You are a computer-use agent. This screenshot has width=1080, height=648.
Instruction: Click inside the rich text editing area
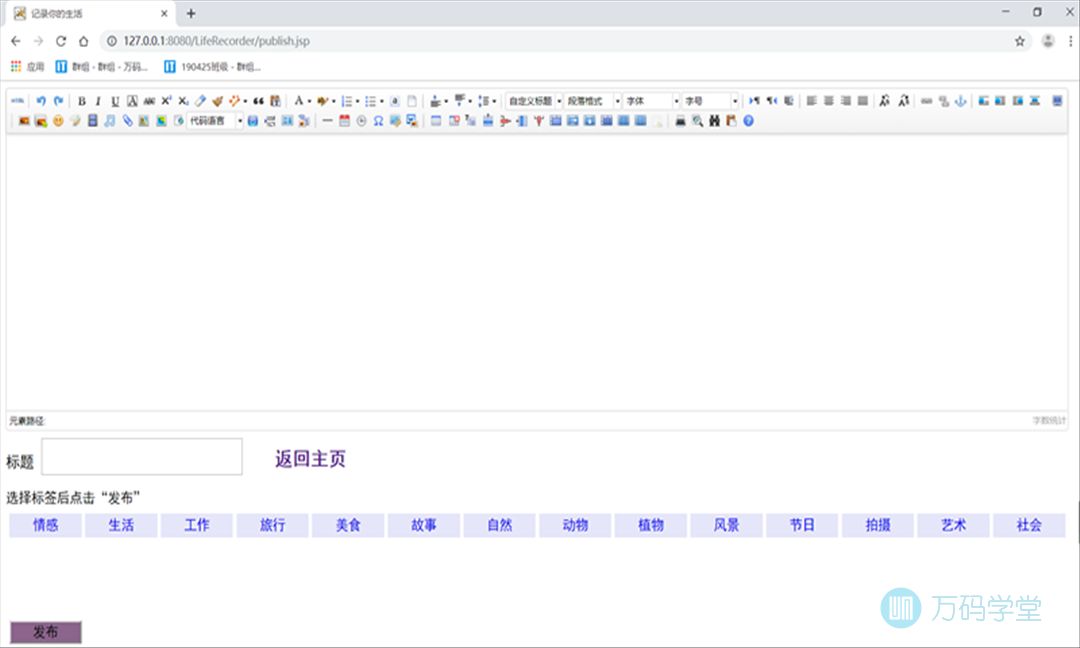point(537,273)
